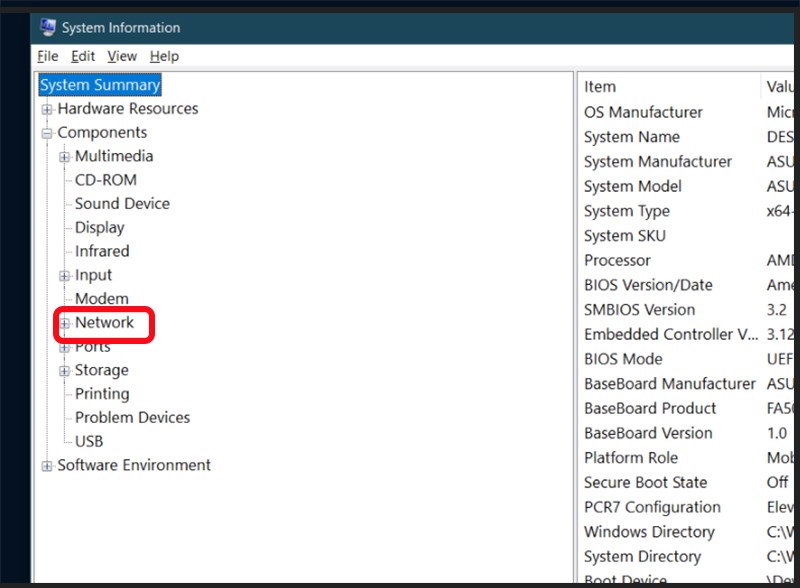Screen dimensions: 800x588
Task: Click the Embedded Controller Version row
Action: pos(687,334)
